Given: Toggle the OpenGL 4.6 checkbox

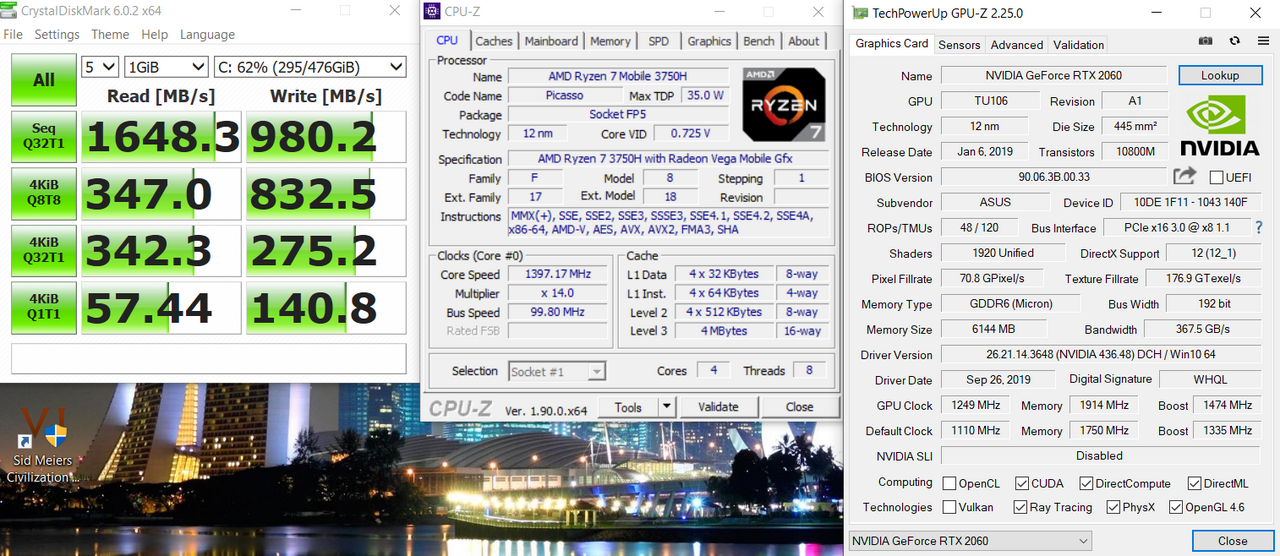Looking at the screenshot, I should 1176,507.
